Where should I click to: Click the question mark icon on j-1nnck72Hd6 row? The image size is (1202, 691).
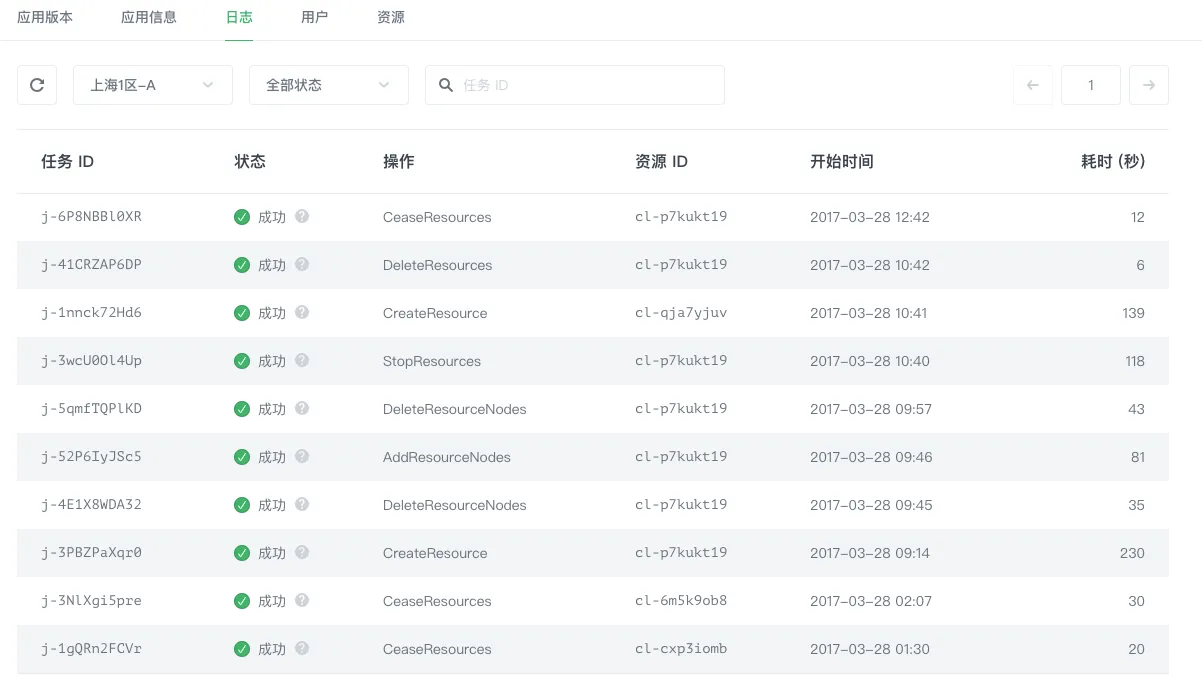[302, 313]
